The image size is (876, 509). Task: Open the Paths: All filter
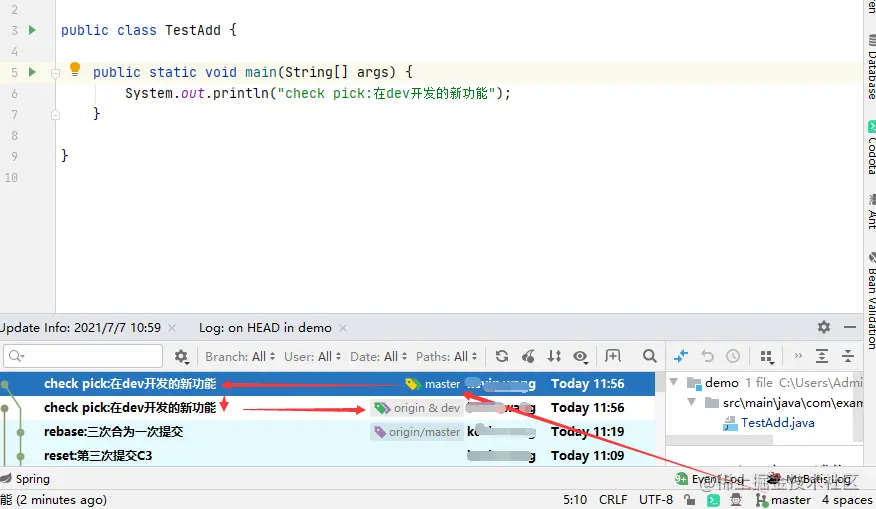coord(446,356)
